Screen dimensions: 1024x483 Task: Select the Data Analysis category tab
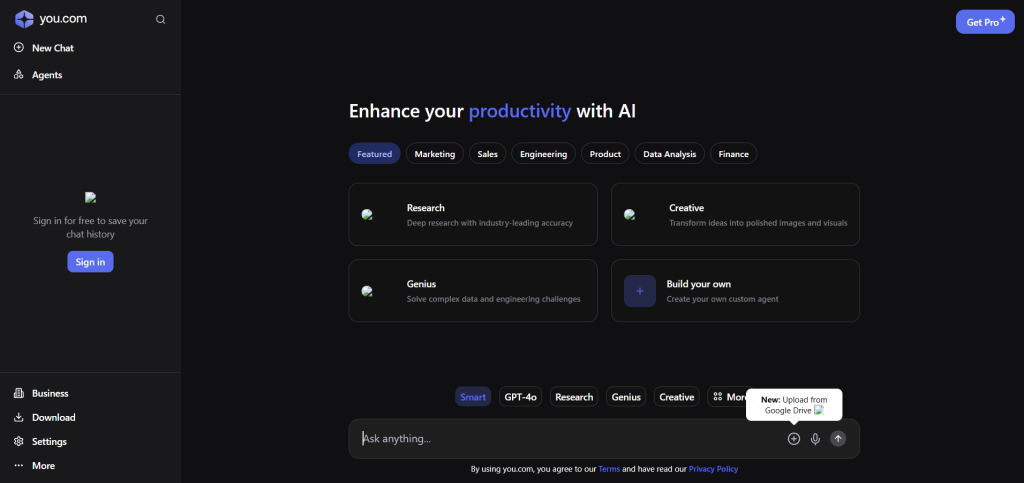pos(671,154)
